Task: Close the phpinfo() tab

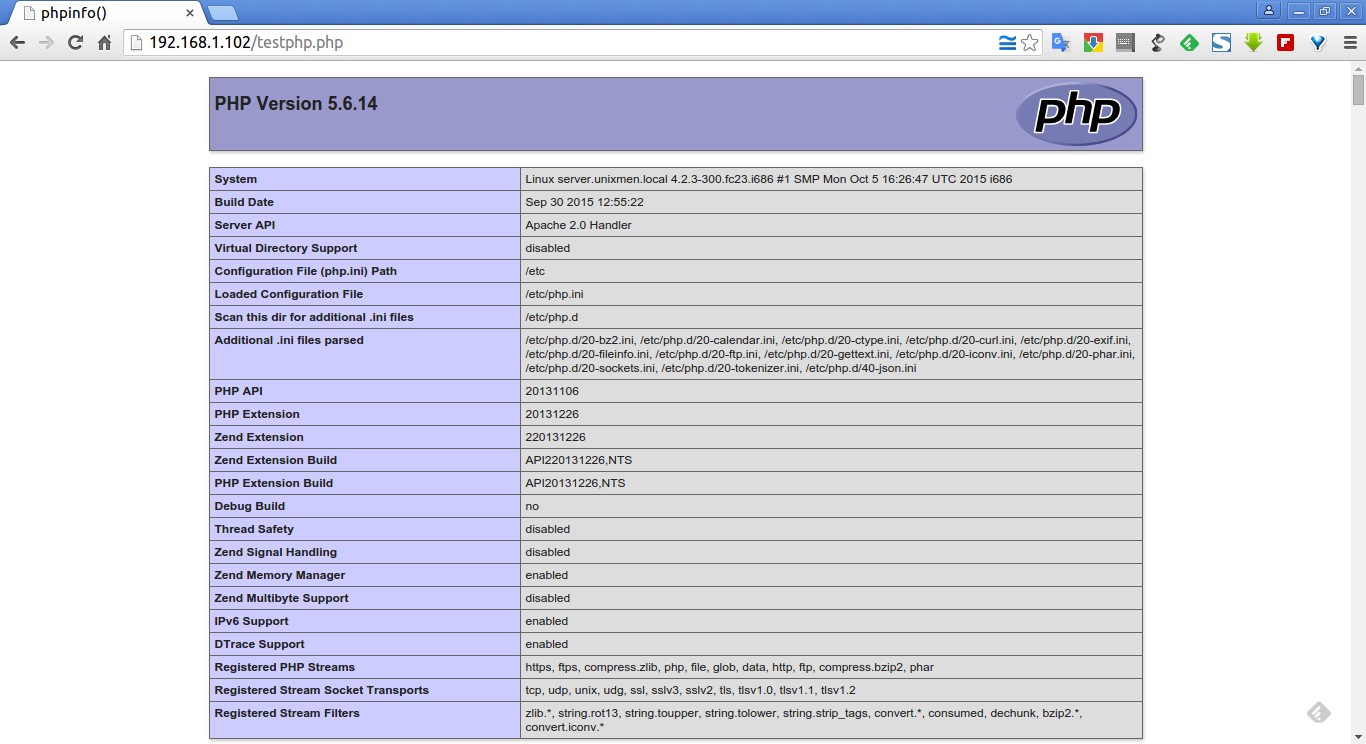Action: coord(190,13)
